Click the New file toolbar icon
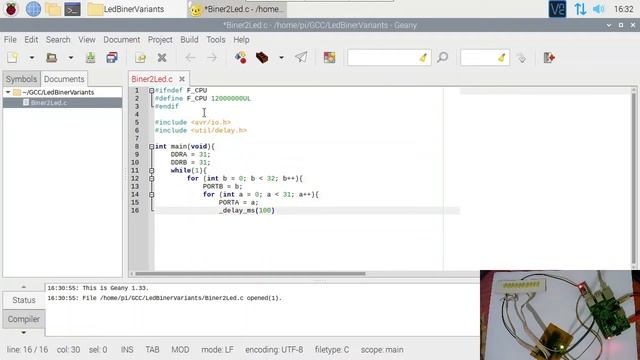The width and height of the screenshot is (640, 360). pos(13,58)
